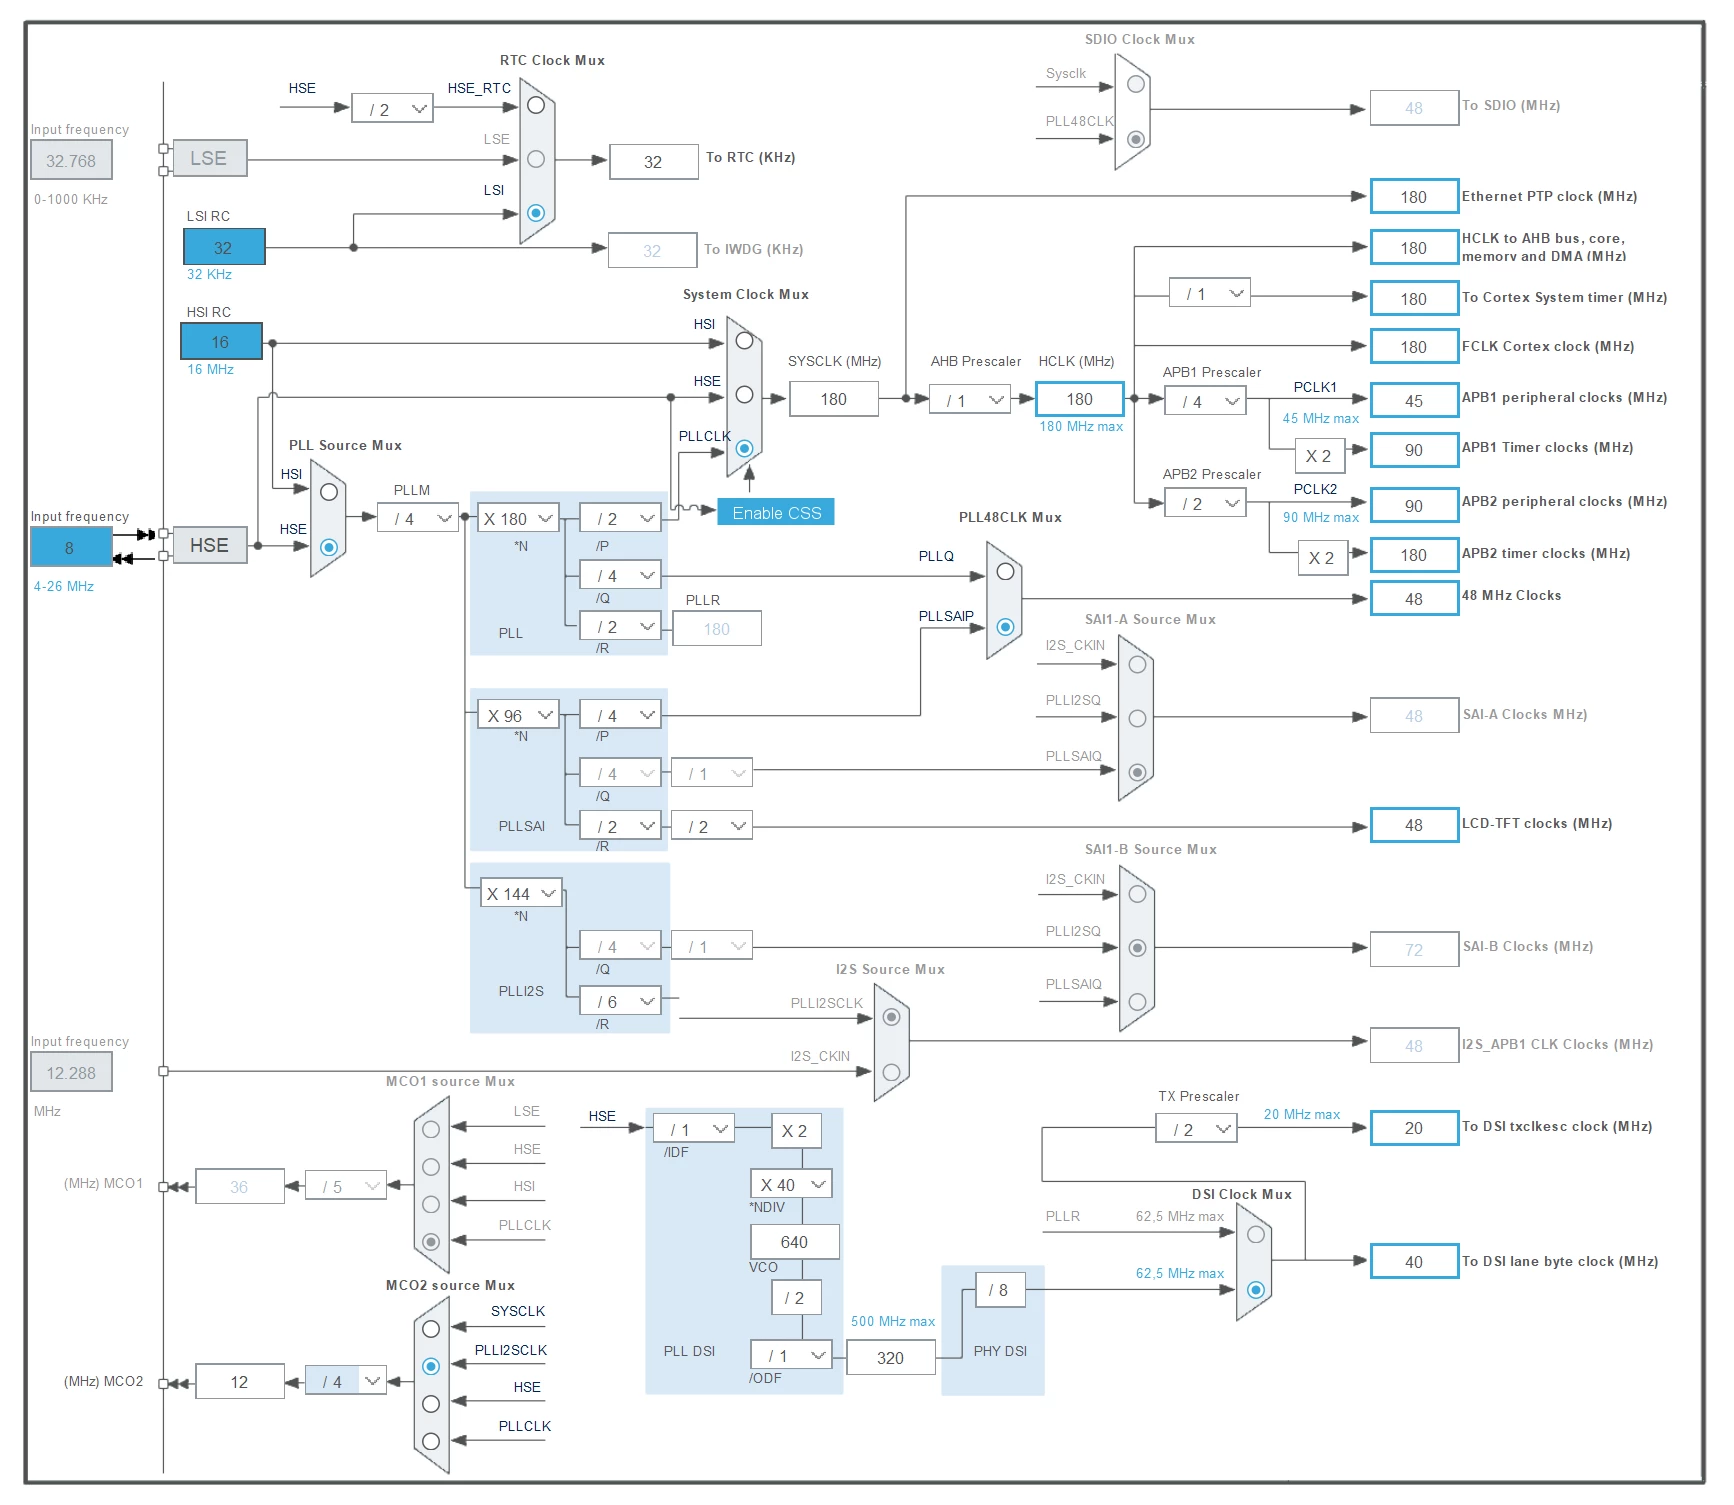Open APB2 Prescaler /2 dropdown

(1206, 503)
